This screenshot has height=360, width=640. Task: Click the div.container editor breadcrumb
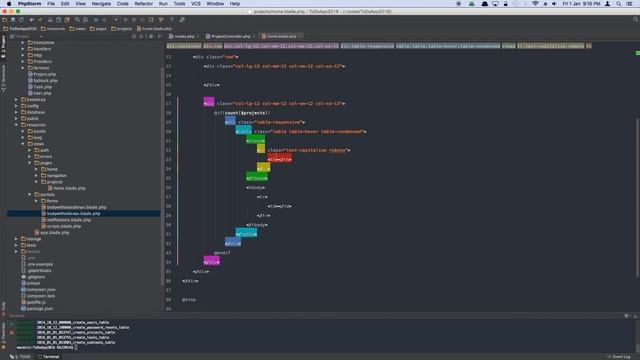coord(184,46)
